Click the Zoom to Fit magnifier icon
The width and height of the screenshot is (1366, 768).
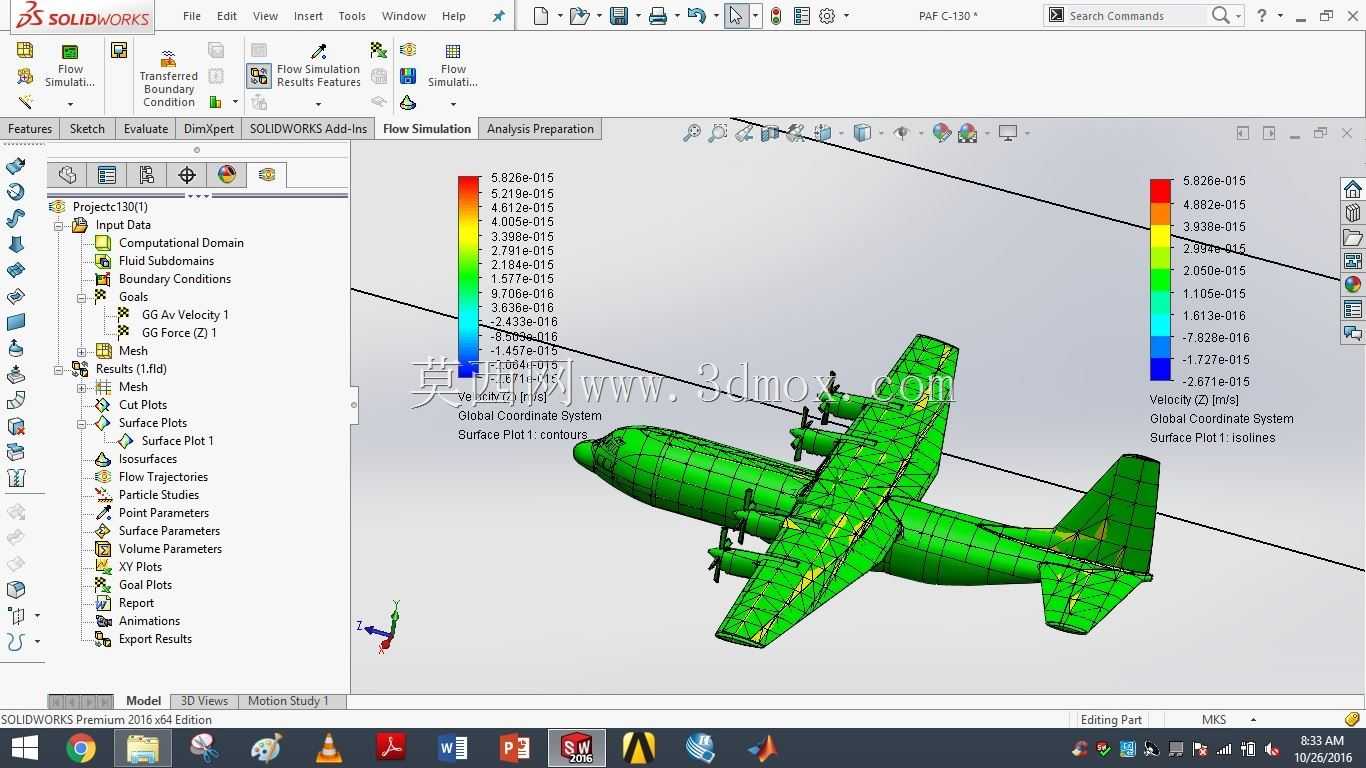pos(692,133)
